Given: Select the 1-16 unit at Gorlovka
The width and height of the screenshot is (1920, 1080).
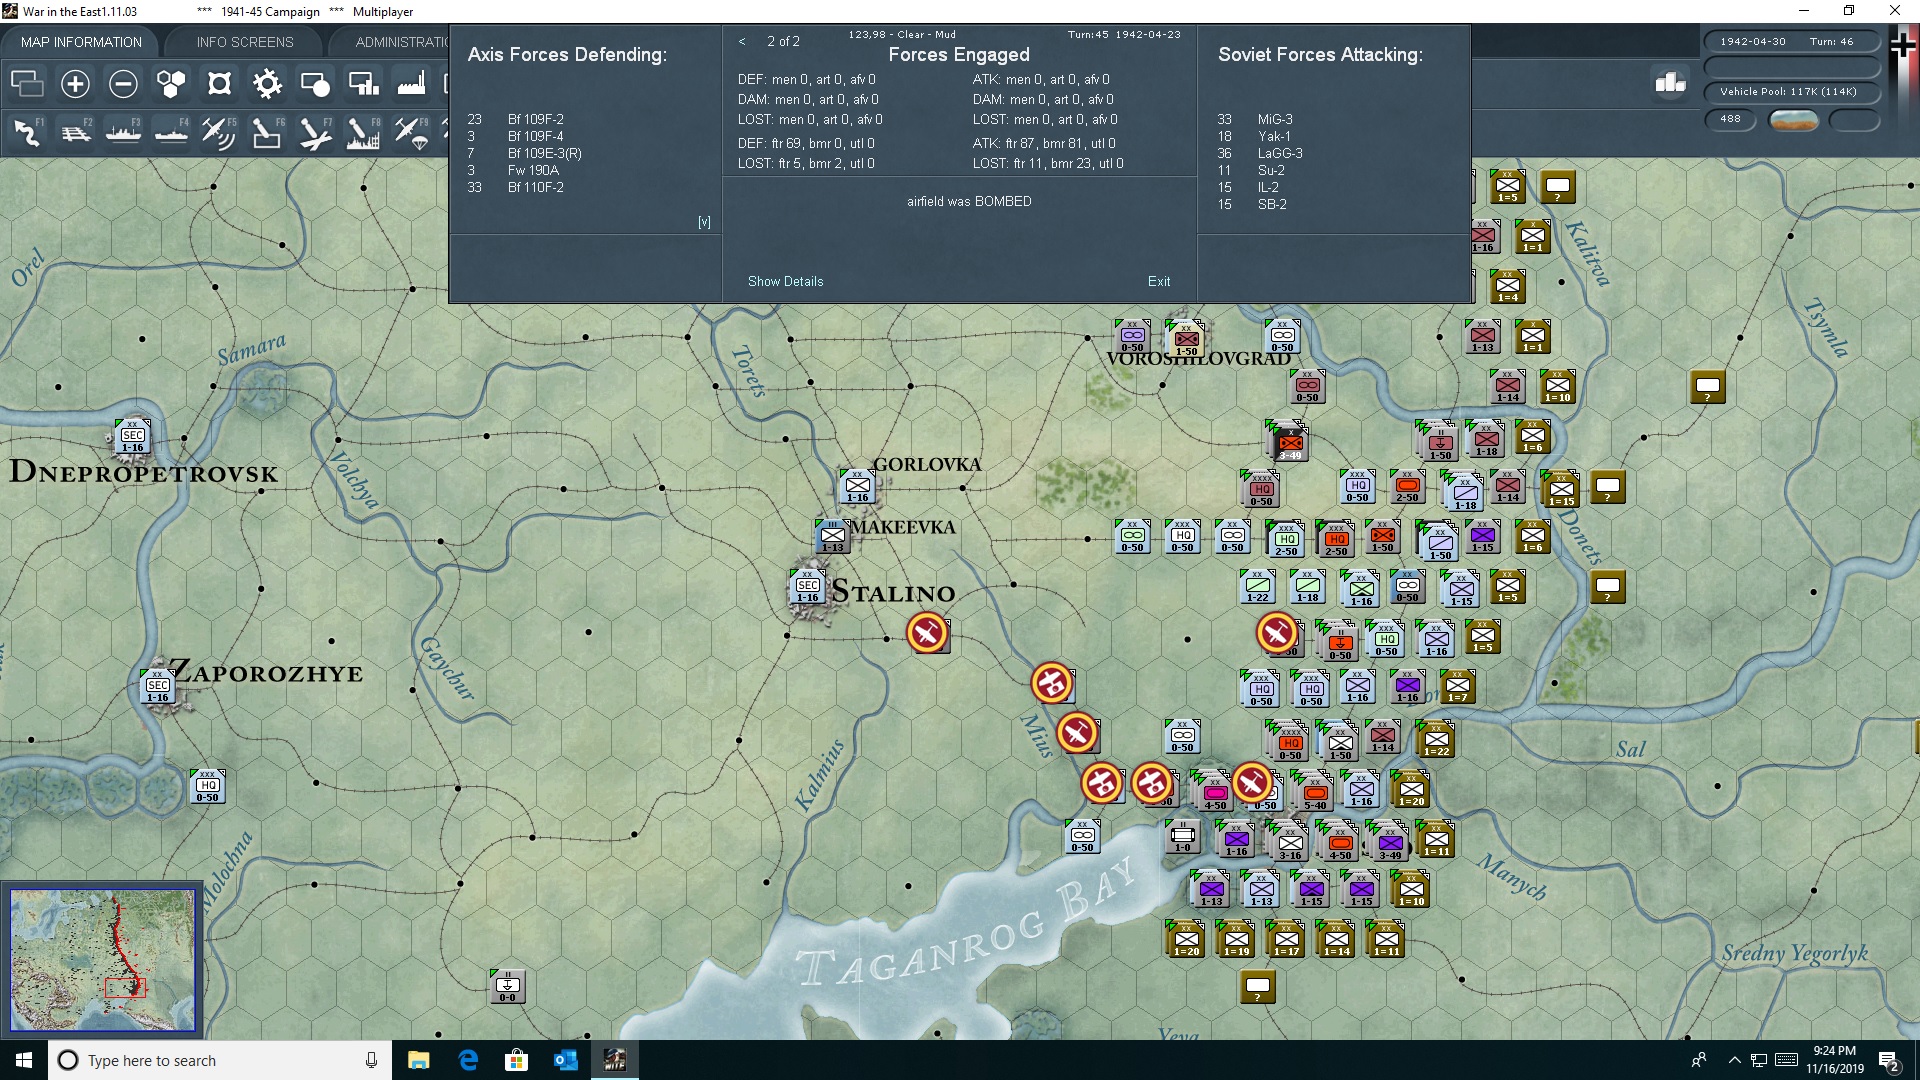Looking at the screenshot, I should pos(857,487).
